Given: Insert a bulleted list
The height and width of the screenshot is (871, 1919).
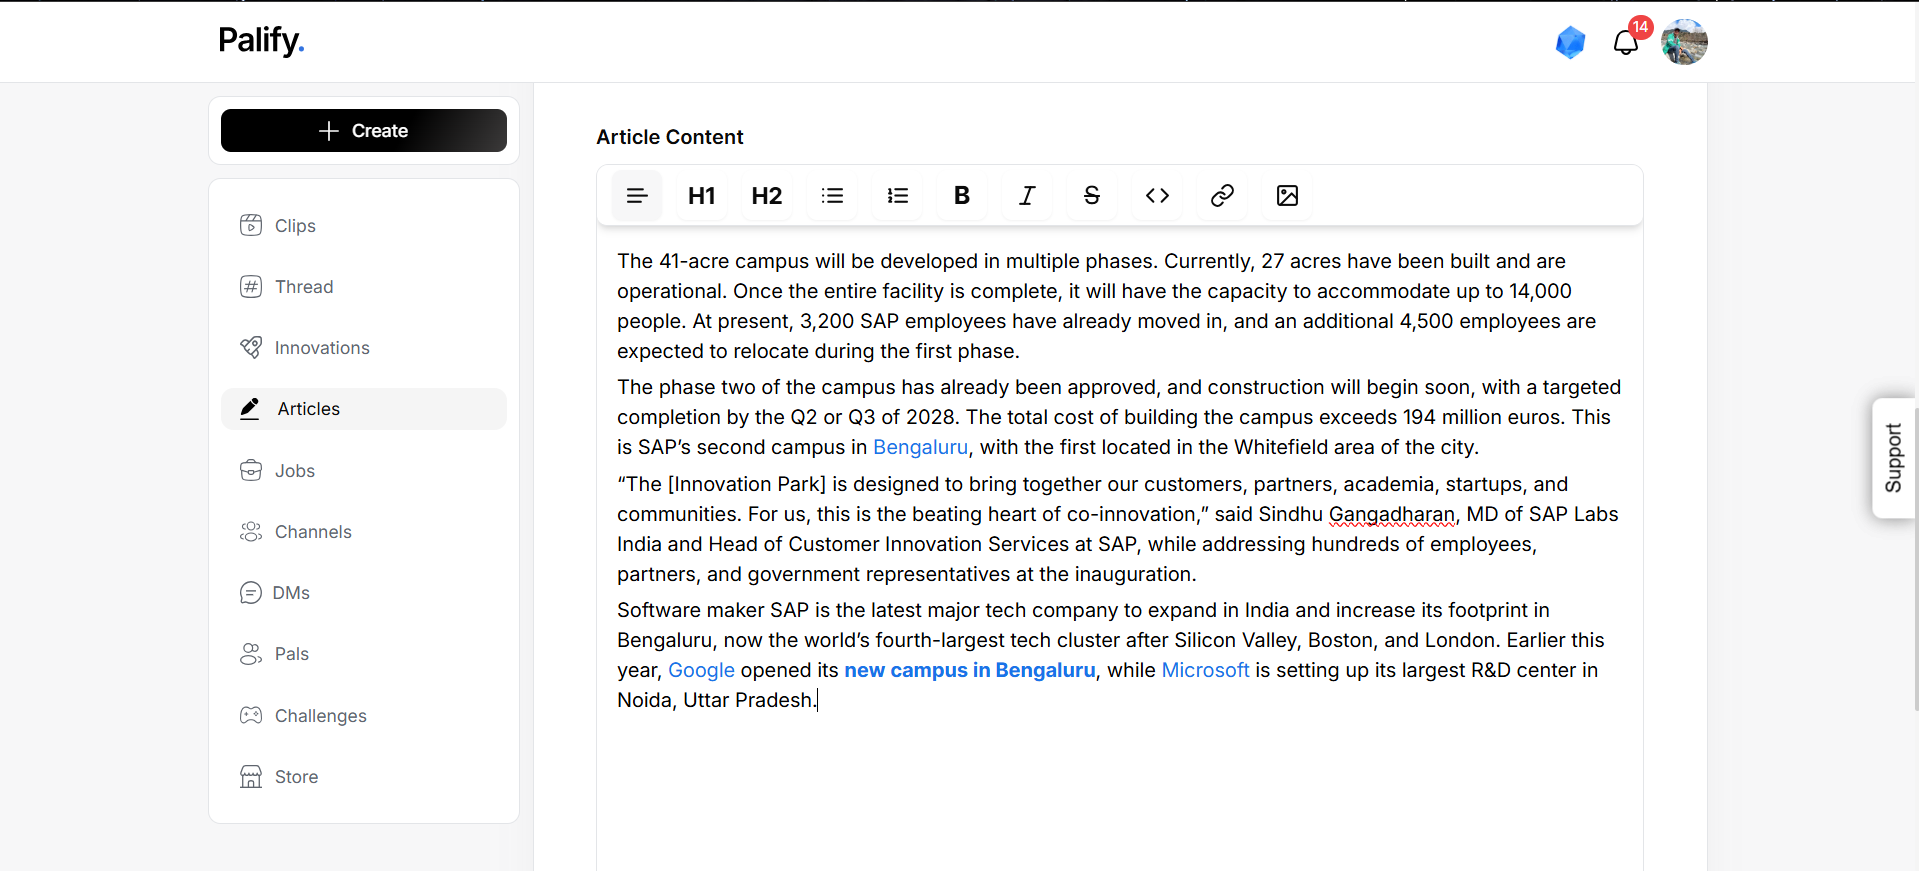Looking at the screenshot, I should click(832, 196).
